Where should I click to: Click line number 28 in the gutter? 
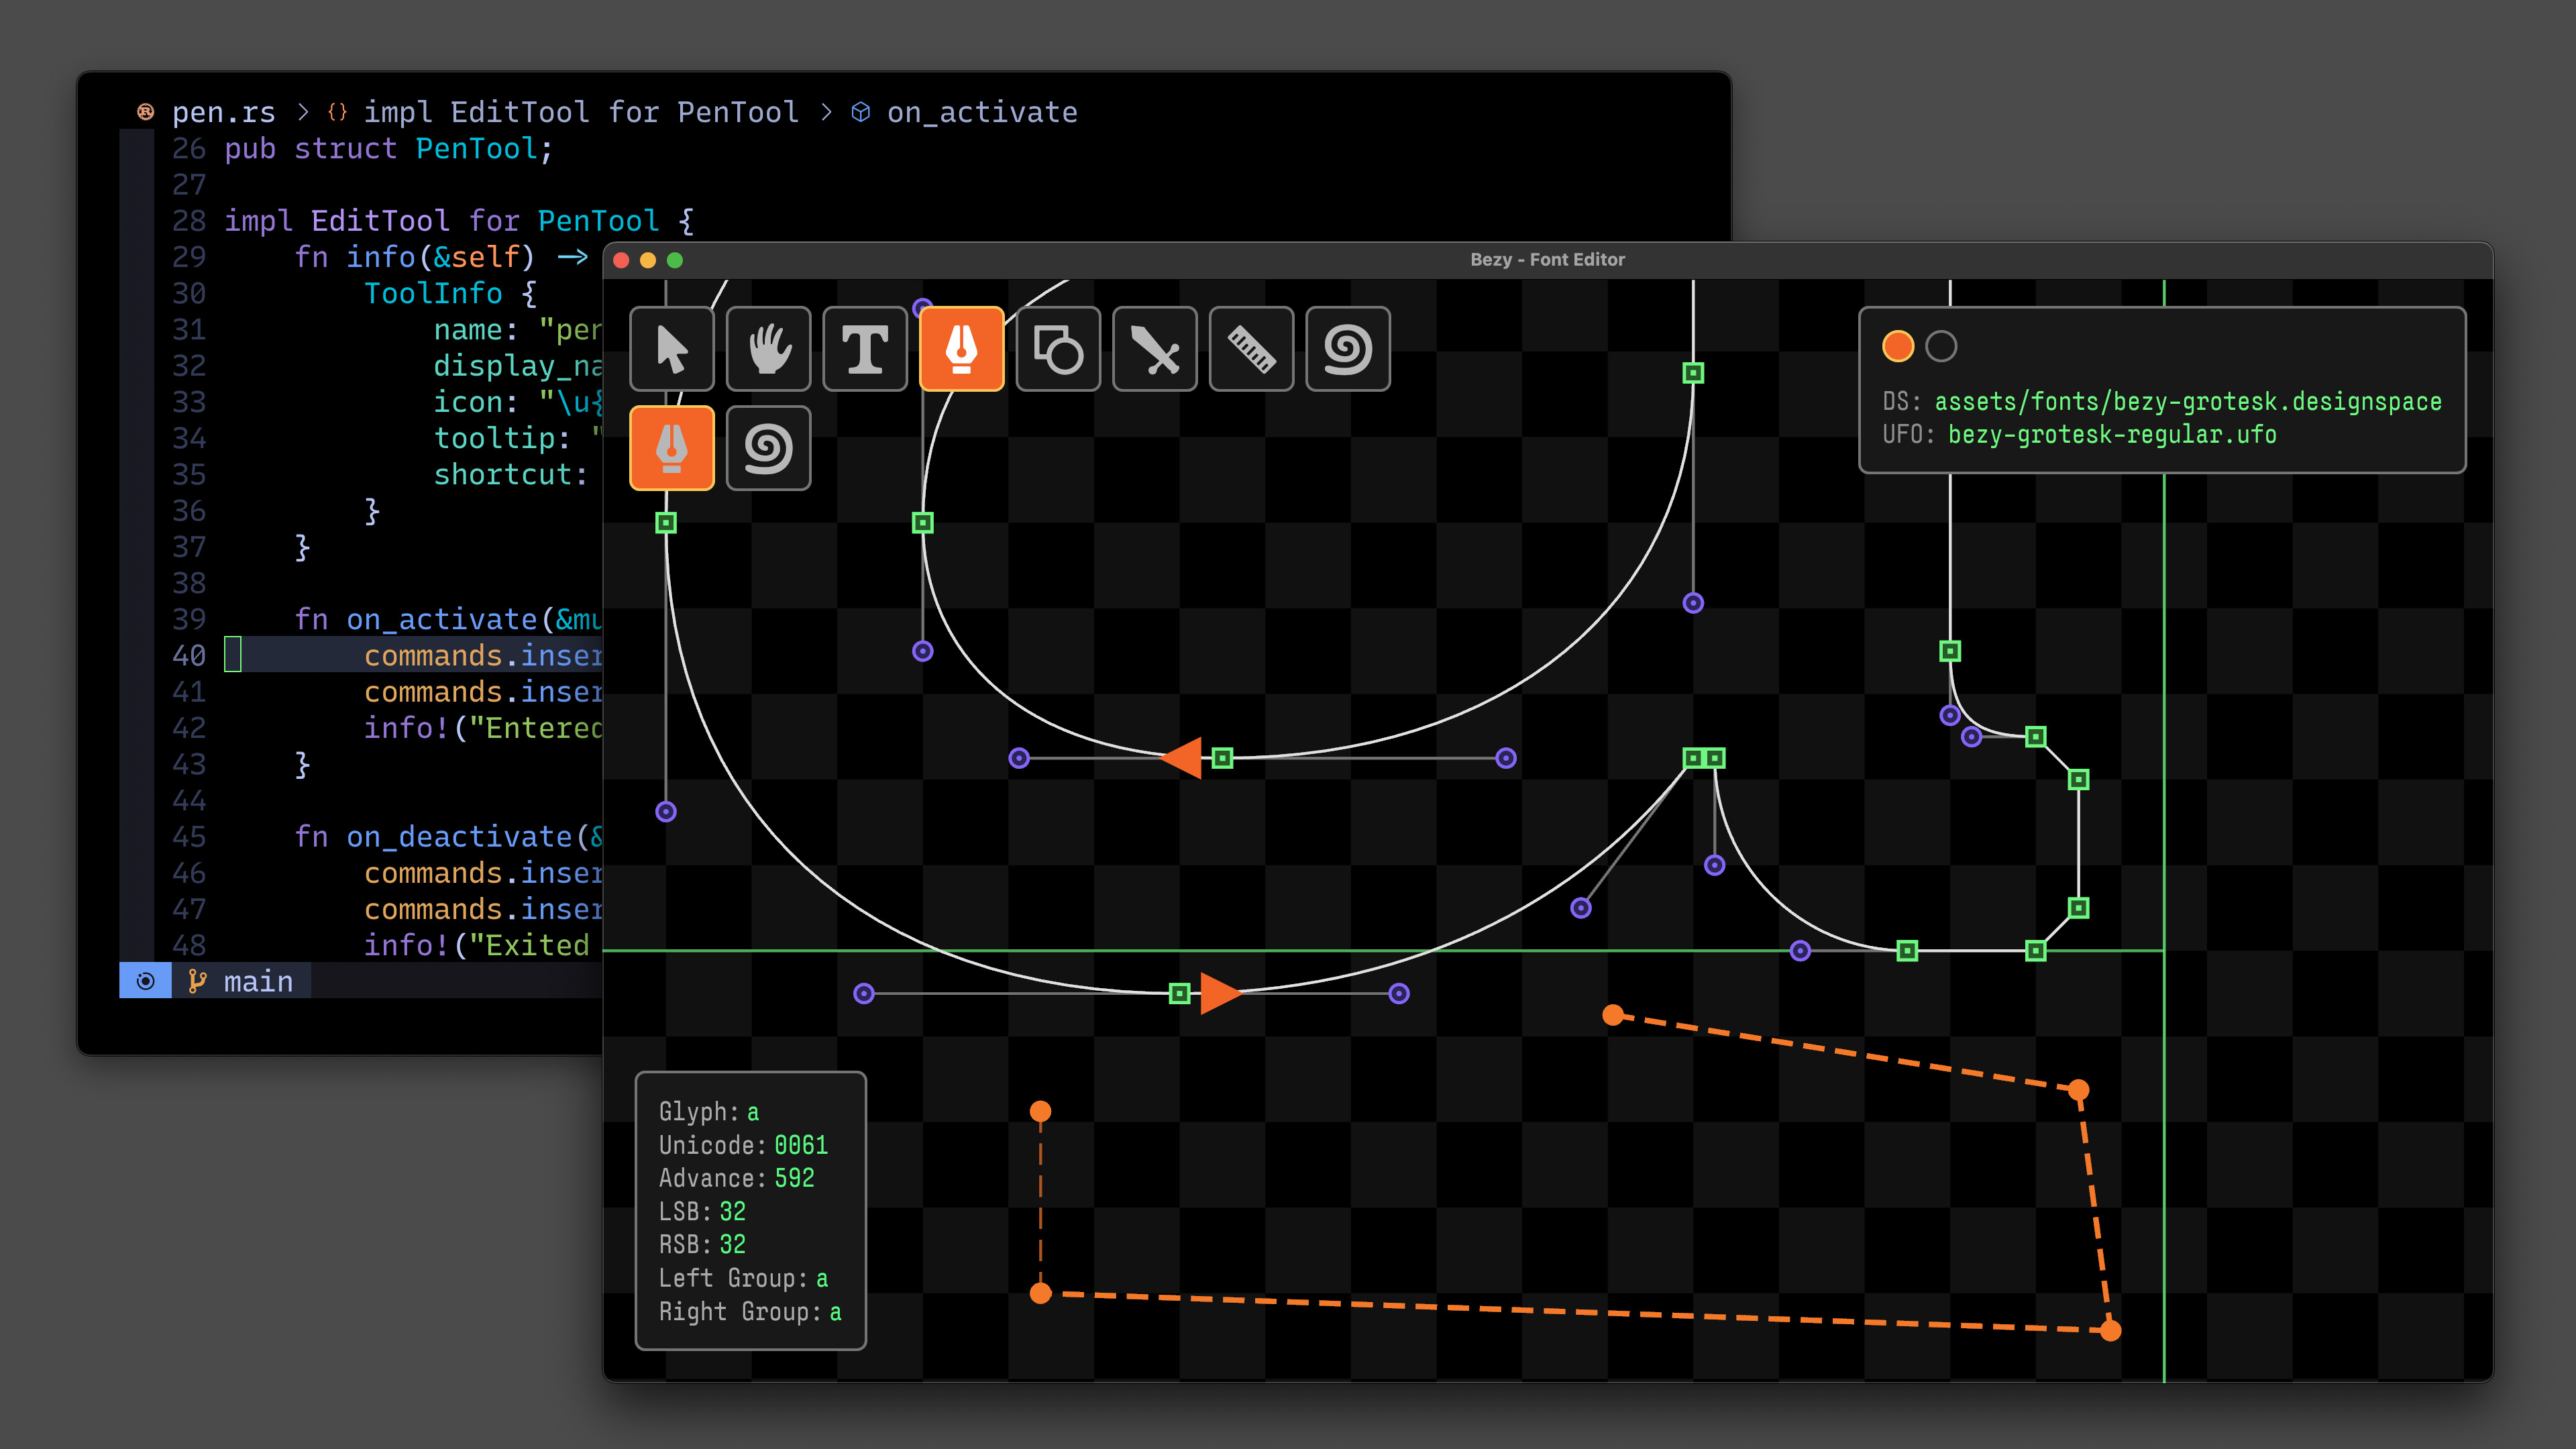[188, 221]
